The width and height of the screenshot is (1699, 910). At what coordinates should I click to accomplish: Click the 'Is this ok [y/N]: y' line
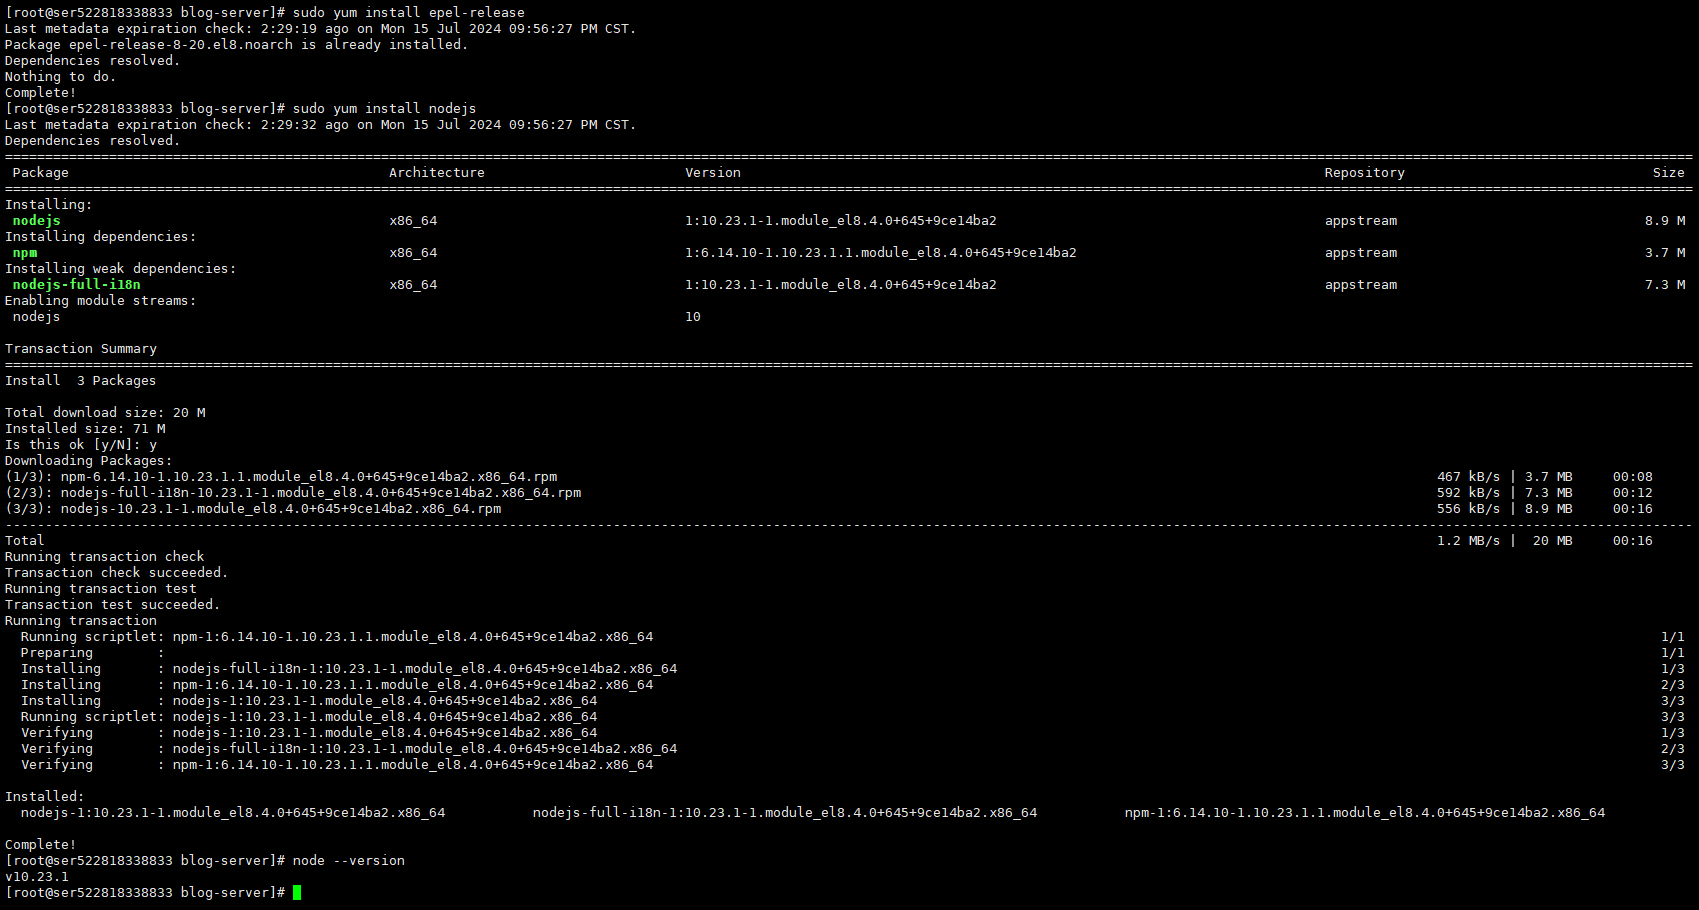click(81, 445)
